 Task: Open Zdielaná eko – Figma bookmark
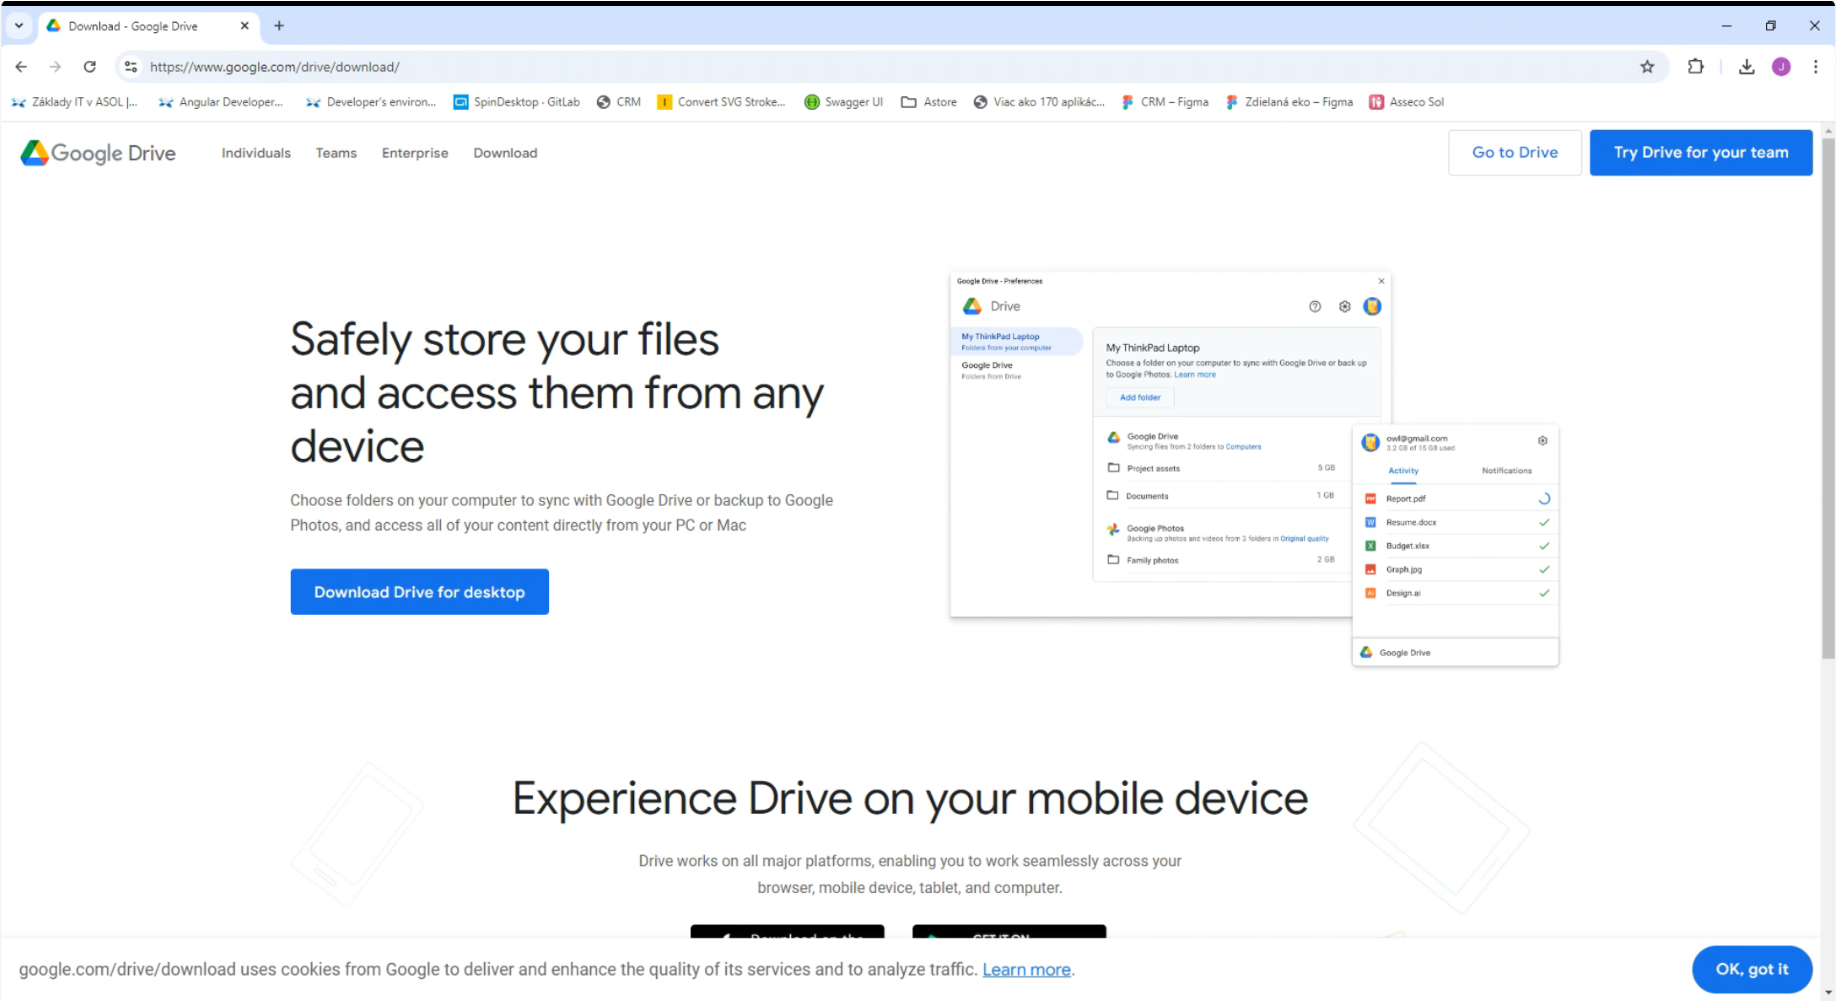pyautogui.click(x=1289, y=102)
